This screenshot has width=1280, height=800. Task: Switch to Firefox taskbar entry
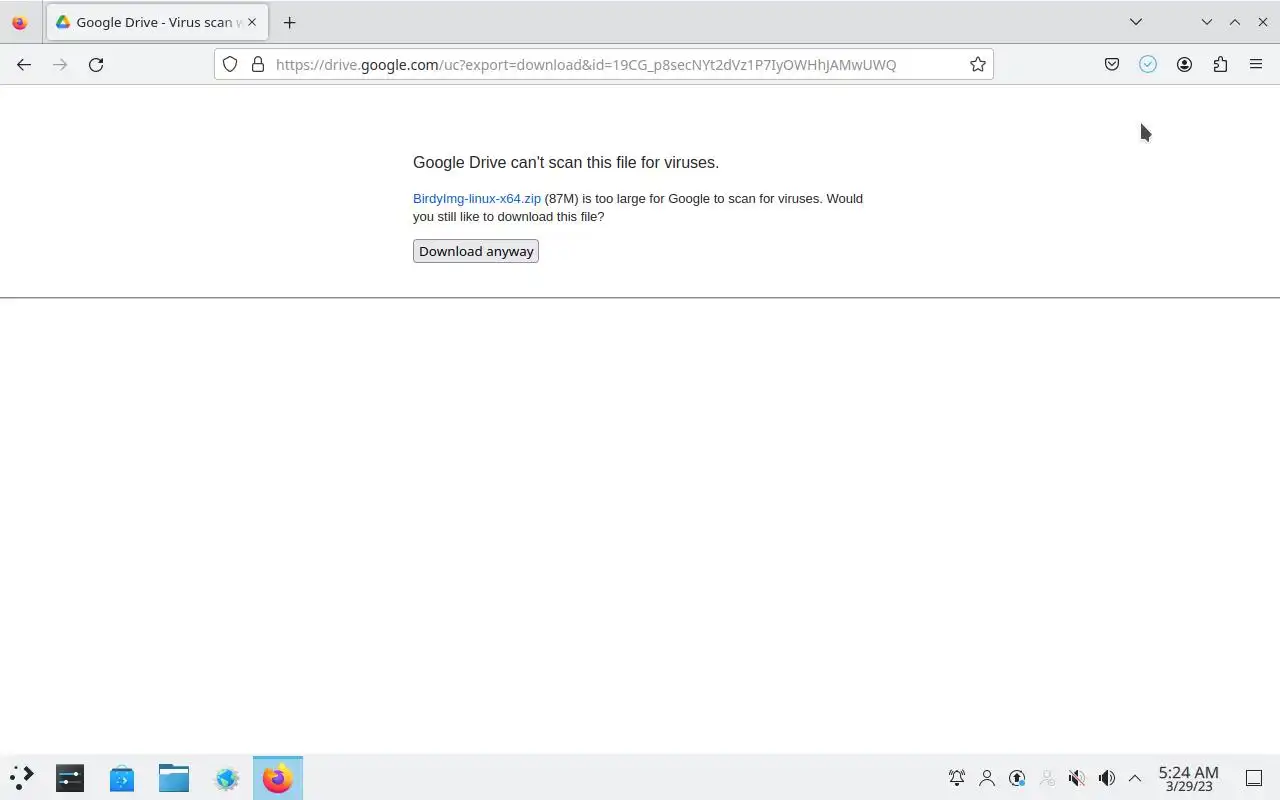278,777
